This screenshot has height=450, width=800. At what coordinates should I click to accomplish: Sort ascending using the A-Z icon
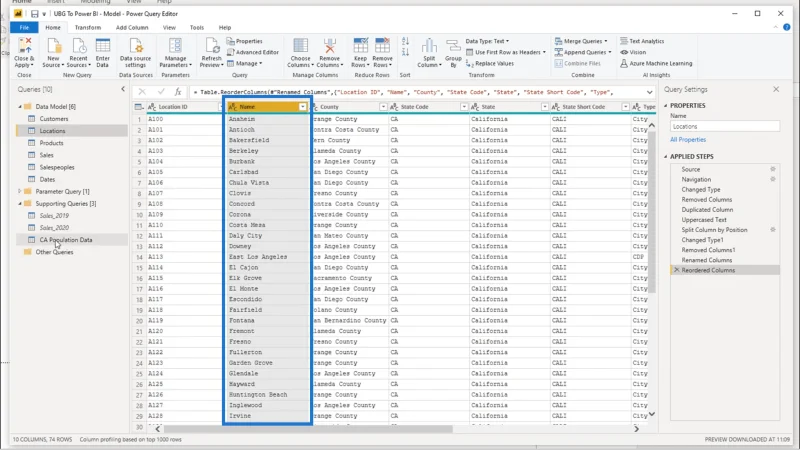pyautogui.click(x=405, y=41)
